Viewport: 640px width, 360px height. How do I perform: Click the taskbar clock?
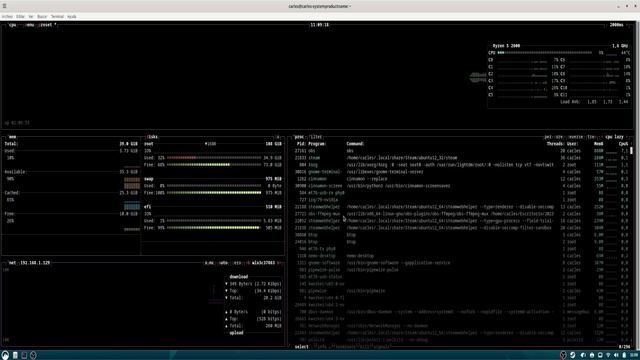633,356
